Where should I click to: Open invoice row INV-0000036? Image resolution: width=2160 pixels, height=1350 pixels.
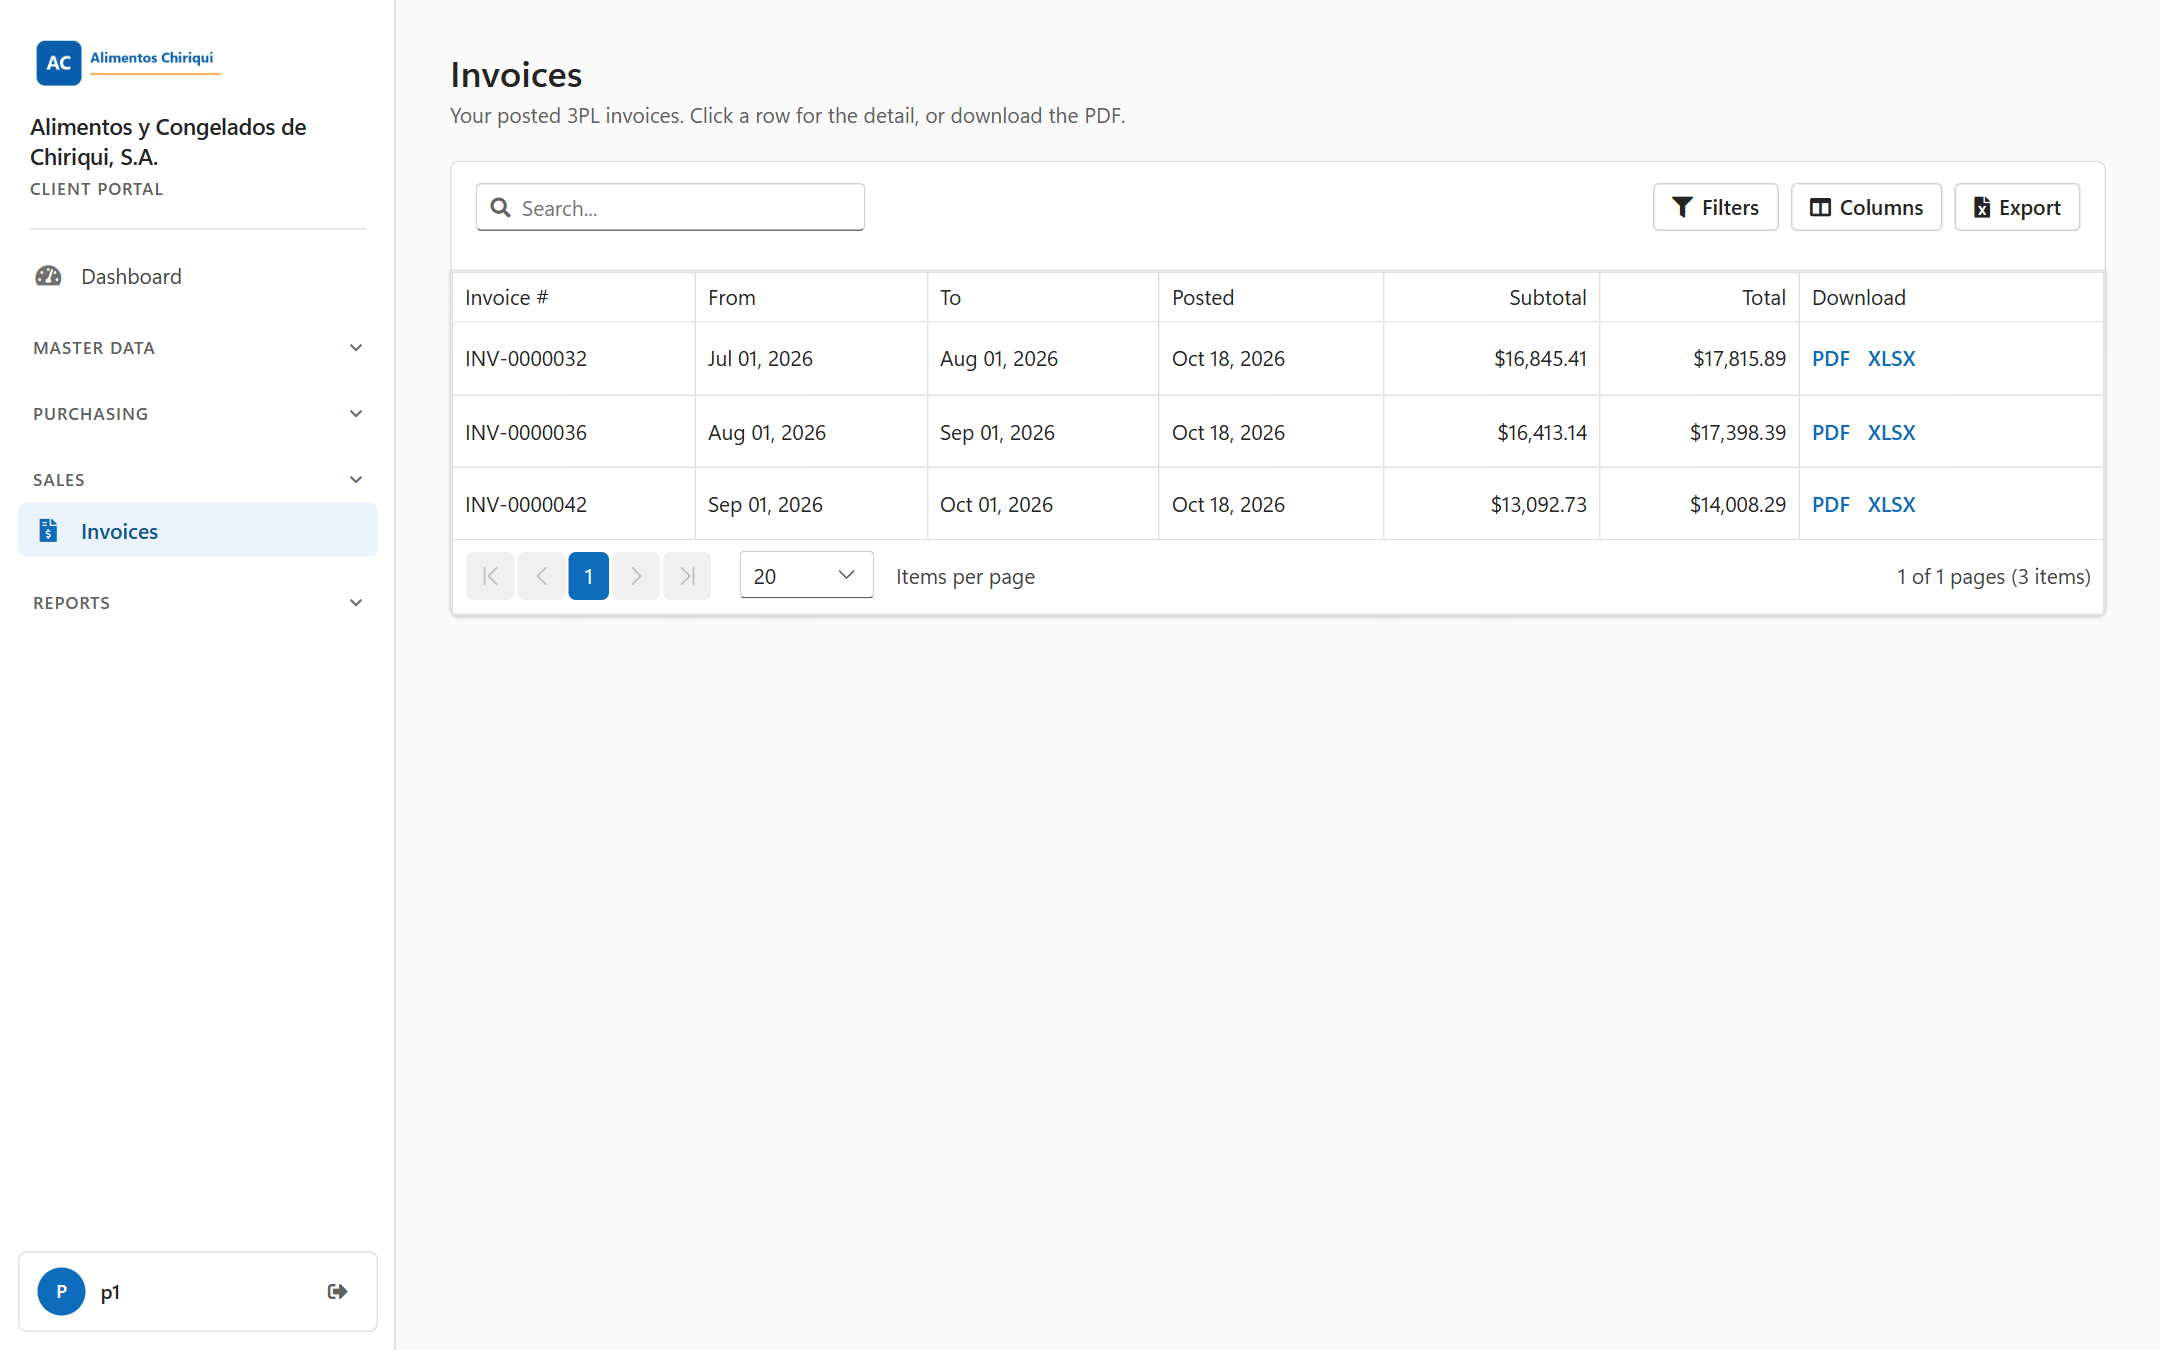[1277, 432]
